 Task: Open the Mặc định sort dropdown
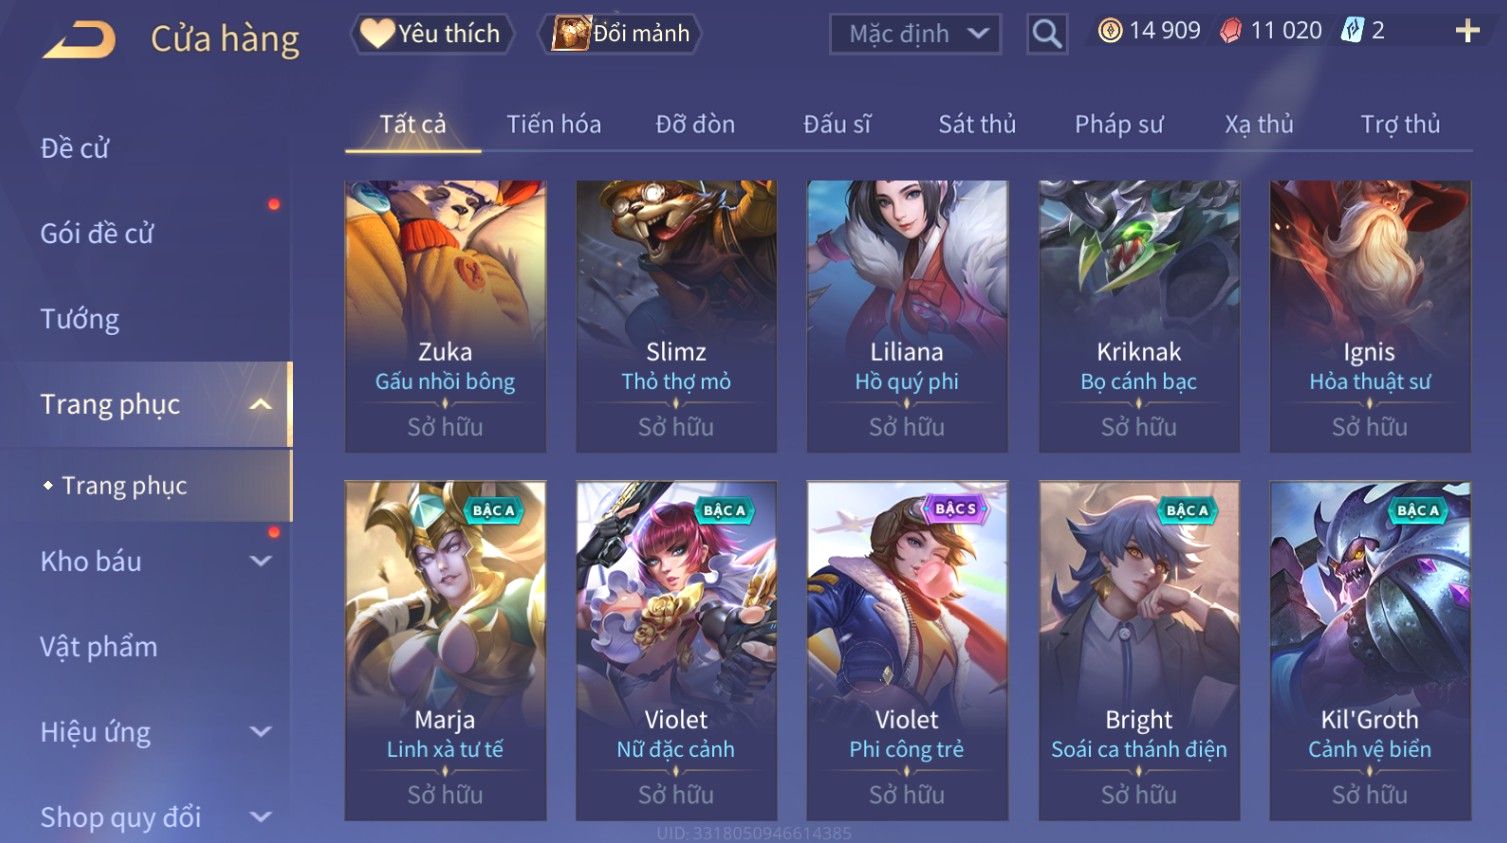click(915, 34)
